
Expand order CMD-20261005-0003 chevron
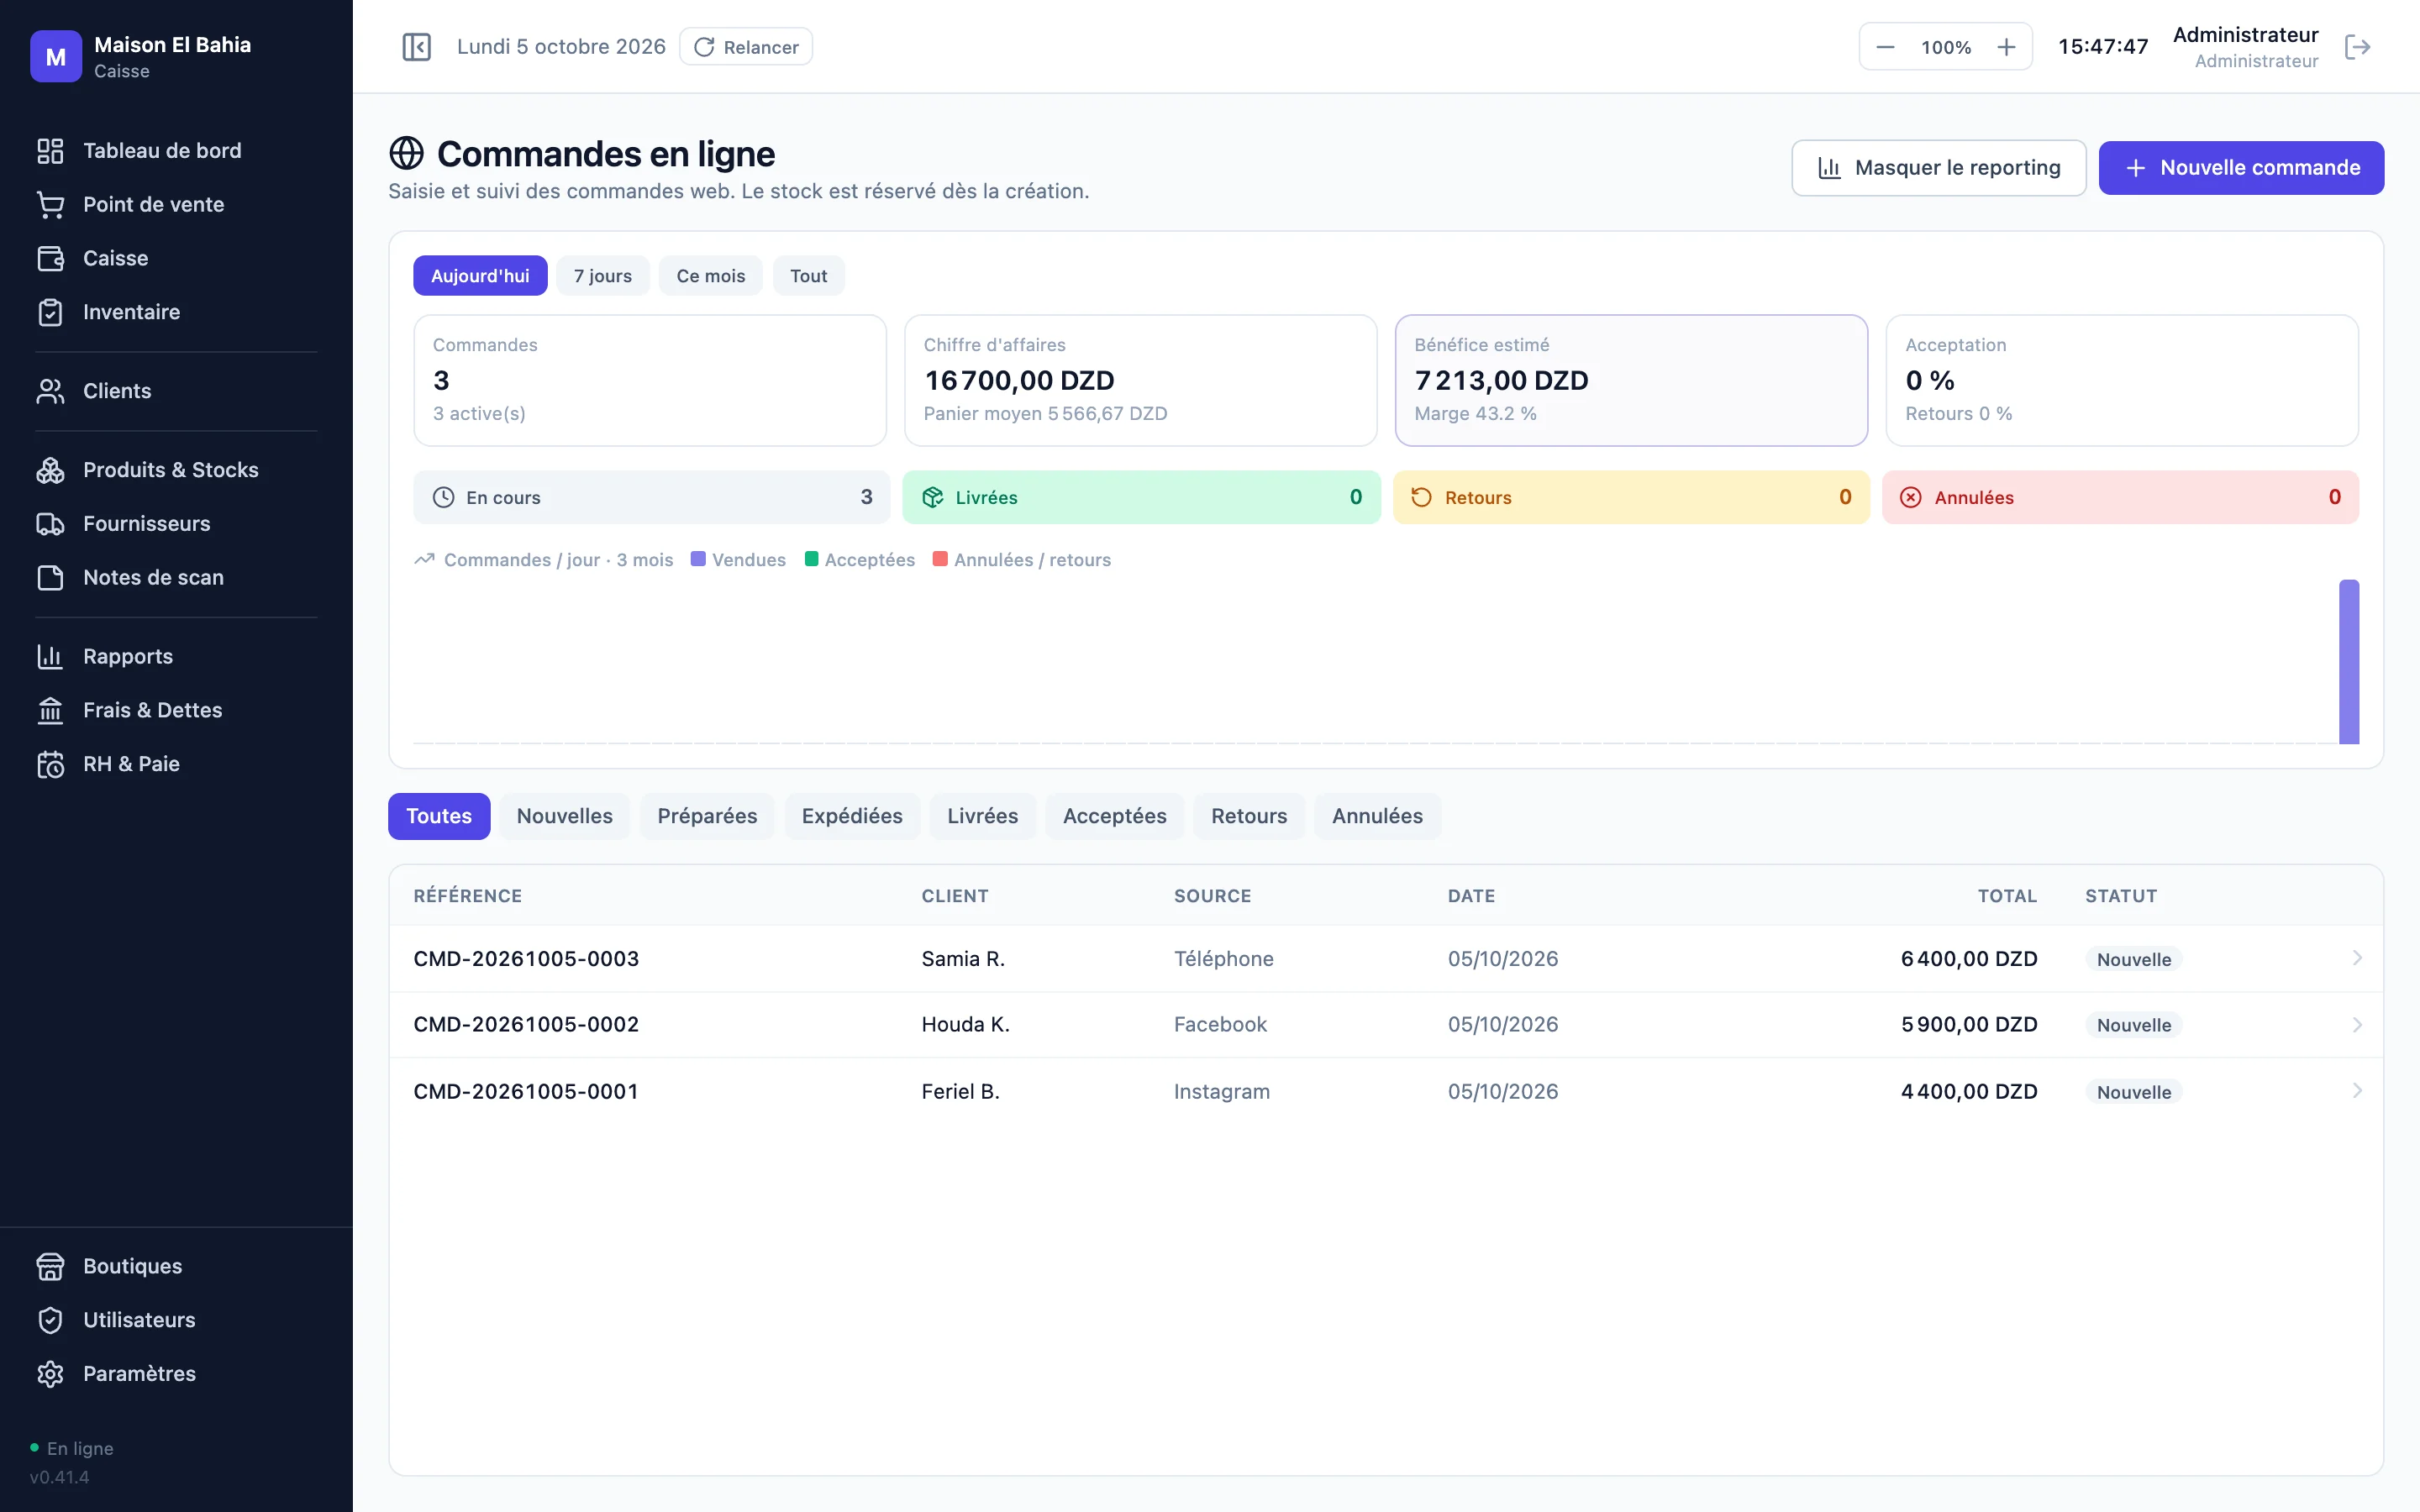pos(2357,958)
